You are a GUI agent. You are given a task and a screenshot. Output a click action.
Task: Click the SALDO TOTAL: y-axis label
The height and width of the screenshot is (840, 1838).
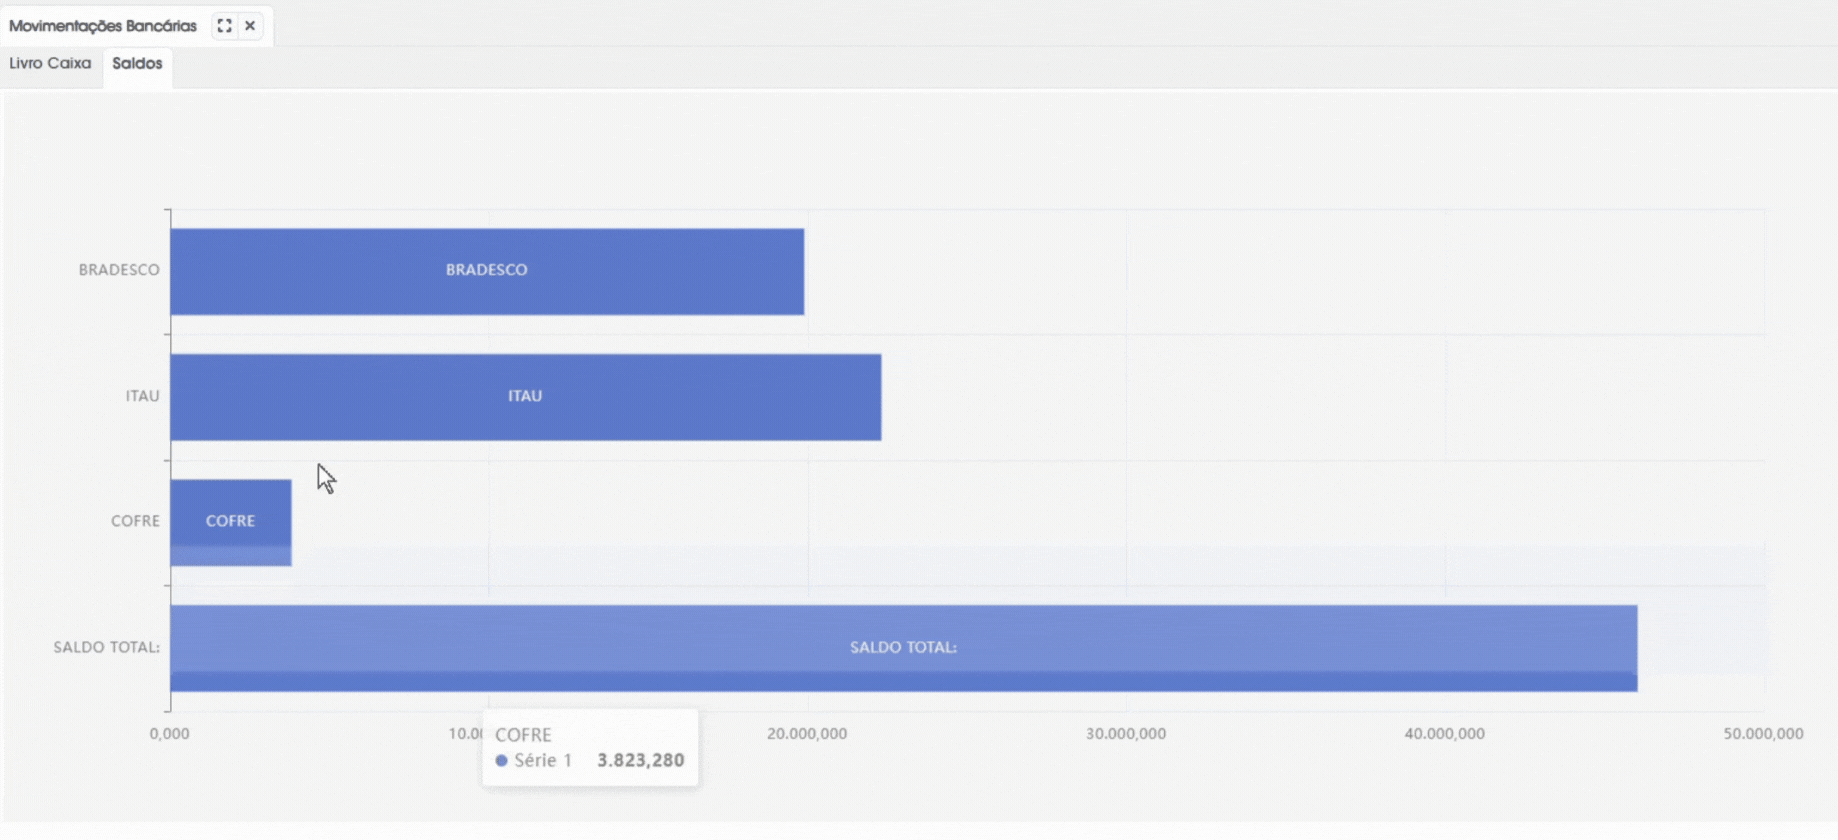(x=107, y=647)
